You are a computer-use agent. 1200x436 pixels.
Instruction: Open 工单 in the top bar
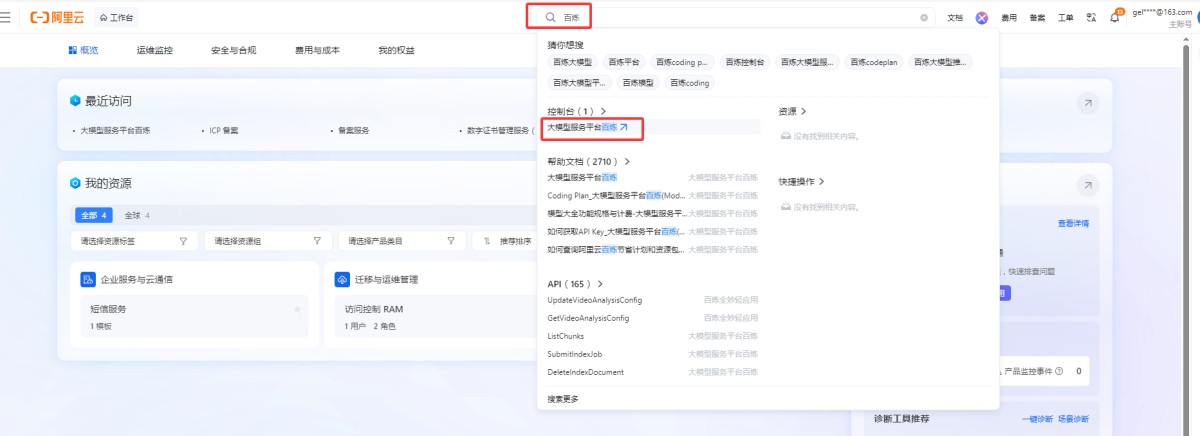[x=1065, y=17]
